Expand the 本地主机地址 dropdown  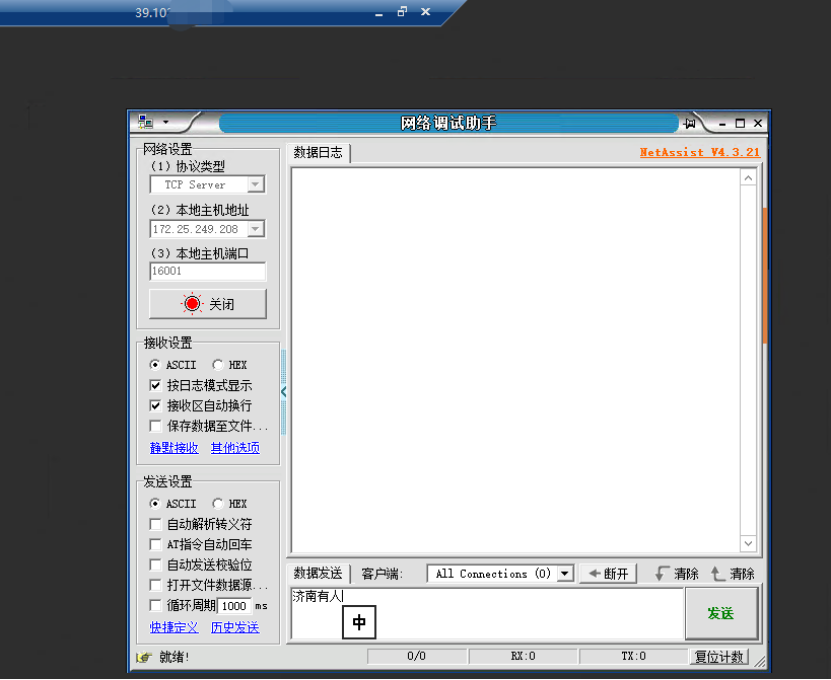click(255, 229)
